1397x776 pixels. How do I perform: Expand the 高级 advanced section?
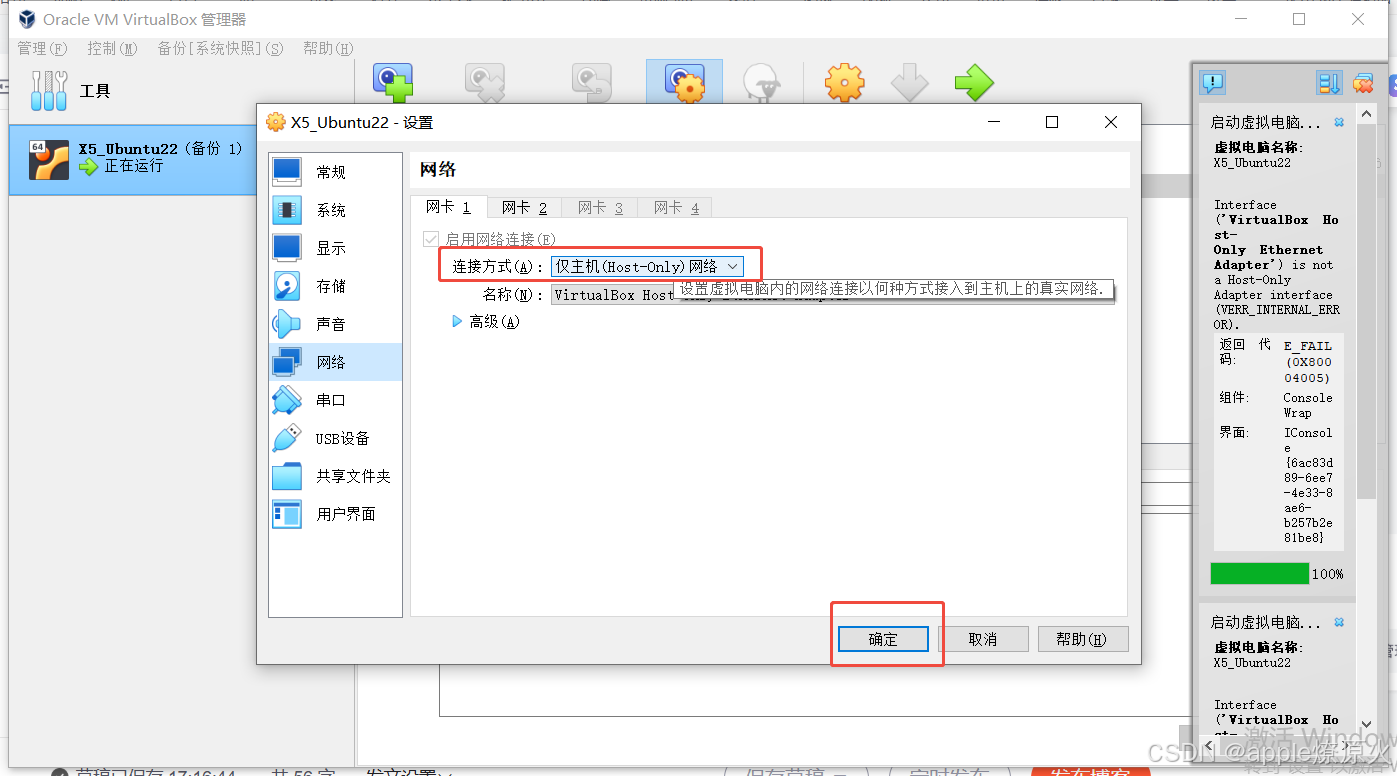486,321
